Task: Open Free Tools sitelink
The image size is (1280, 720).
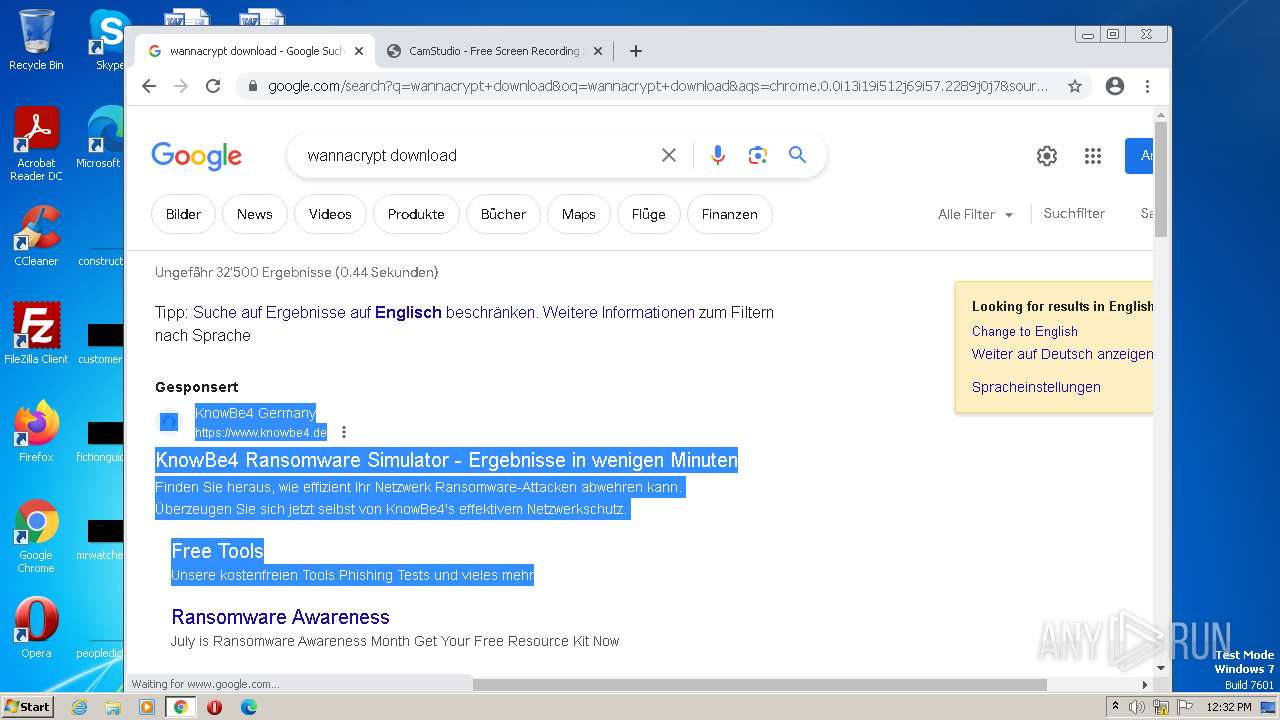Action: click(217, 551)
